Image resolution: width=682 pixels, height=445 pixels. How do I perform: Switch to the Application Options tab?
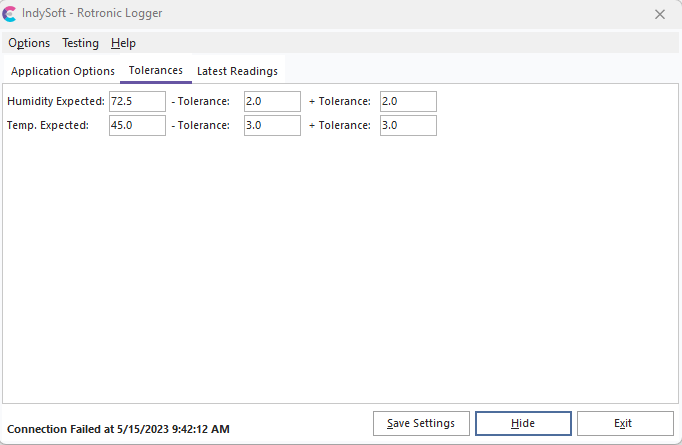[x=63, y=71]
